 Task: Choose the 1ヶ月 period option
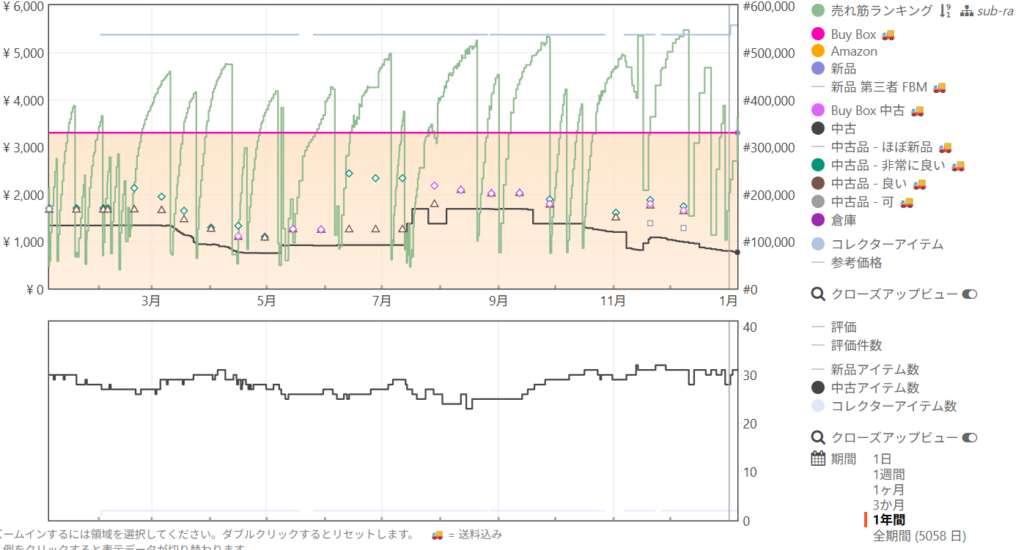(889, 490)
